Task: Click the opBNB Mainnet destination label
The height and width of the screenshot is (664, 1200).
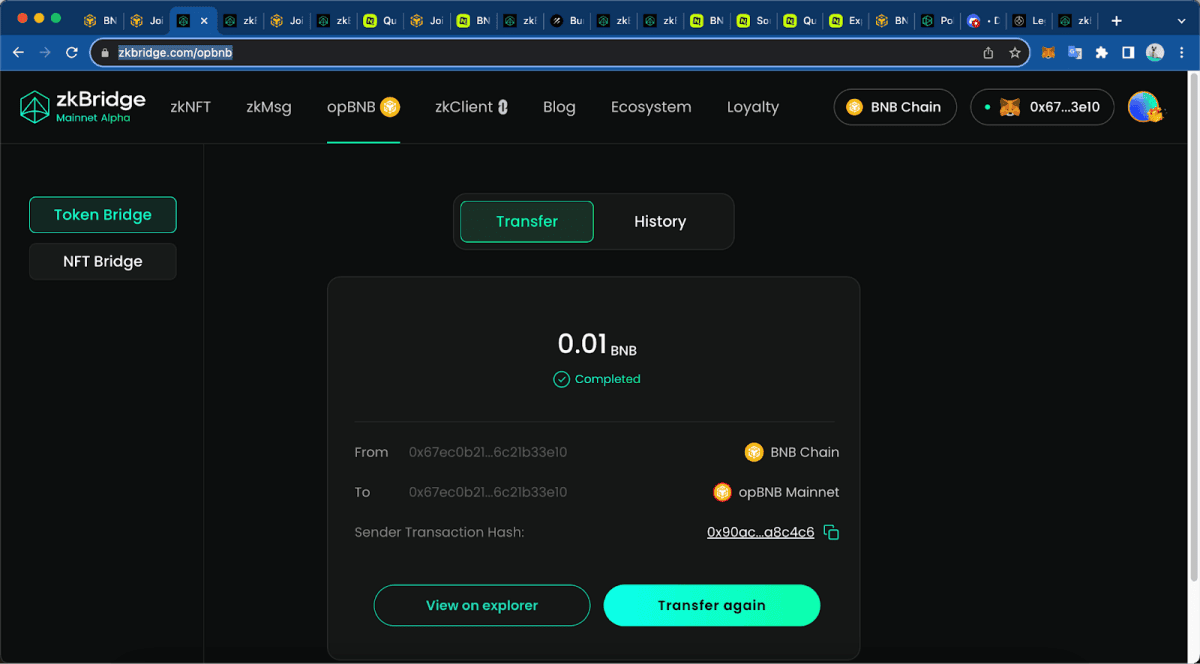Action: tap(776, 492)
